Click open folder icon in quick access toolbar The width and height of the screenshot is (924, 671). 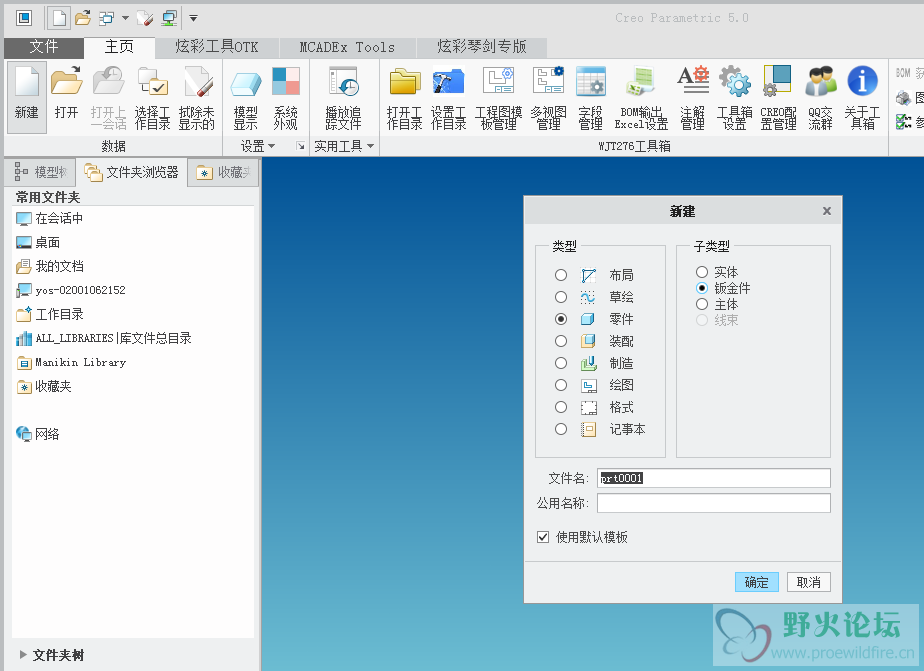(x=83, y=18)
